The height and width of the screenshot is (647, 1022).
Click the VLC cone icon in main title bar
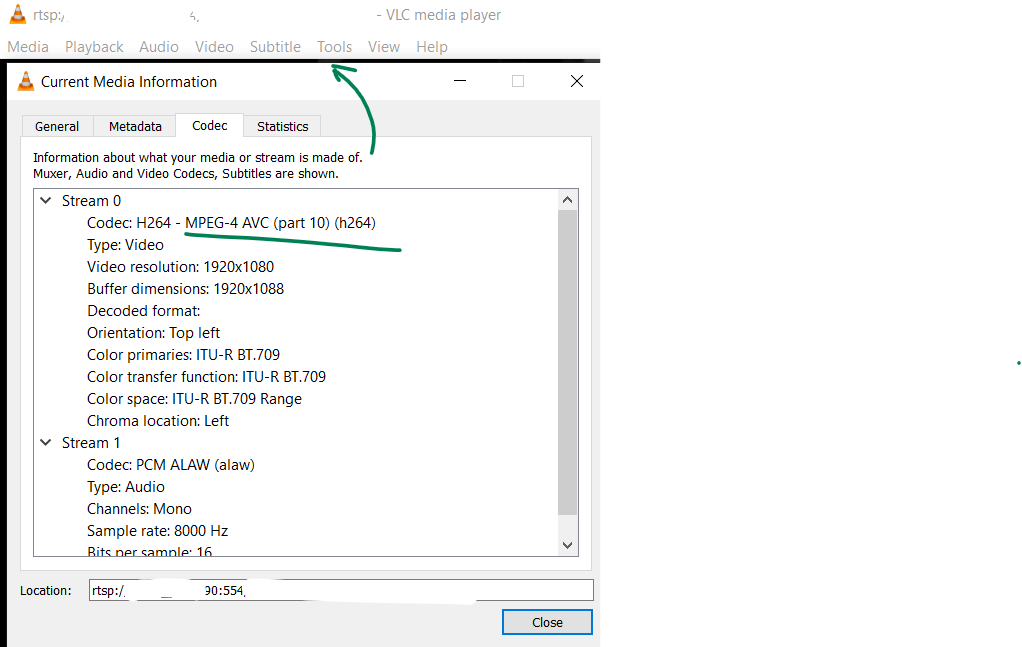[18, 15]
